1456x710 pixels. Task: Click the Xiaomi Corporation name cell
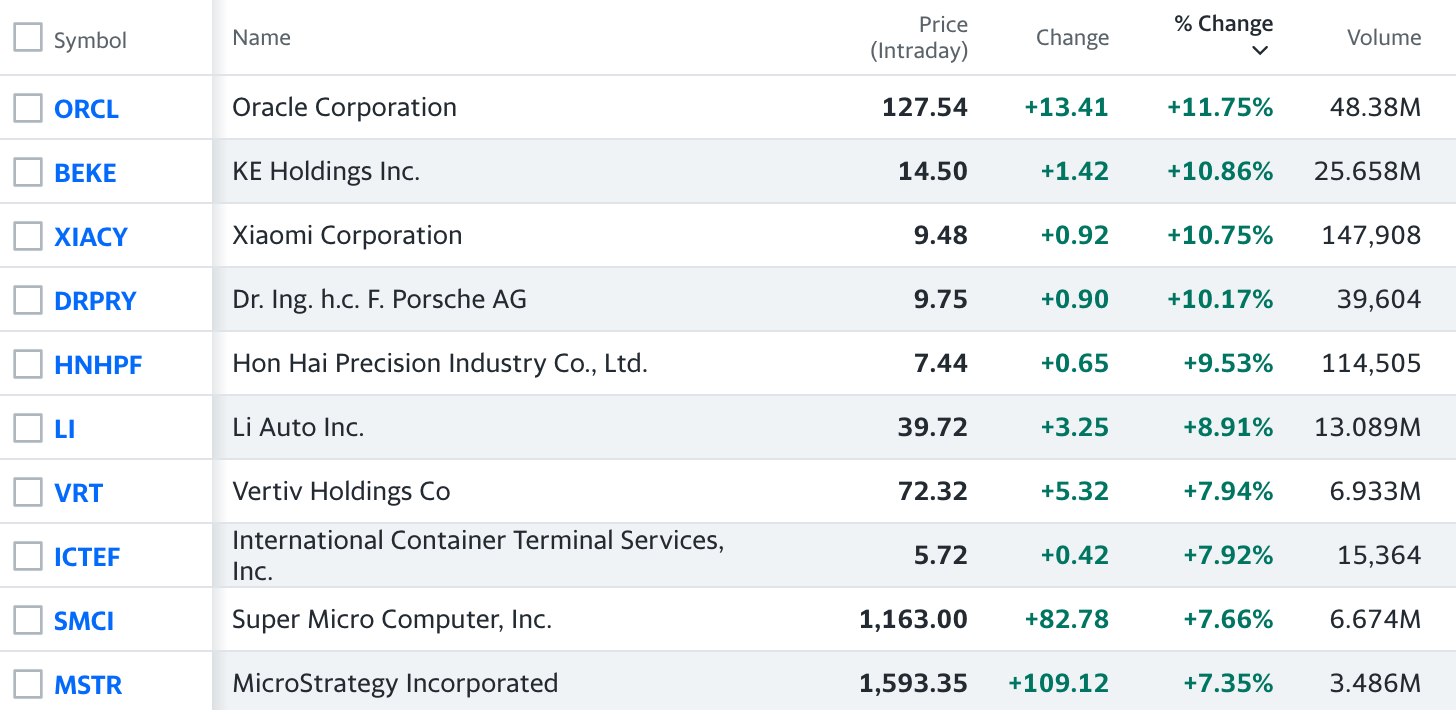pos(347,236)
